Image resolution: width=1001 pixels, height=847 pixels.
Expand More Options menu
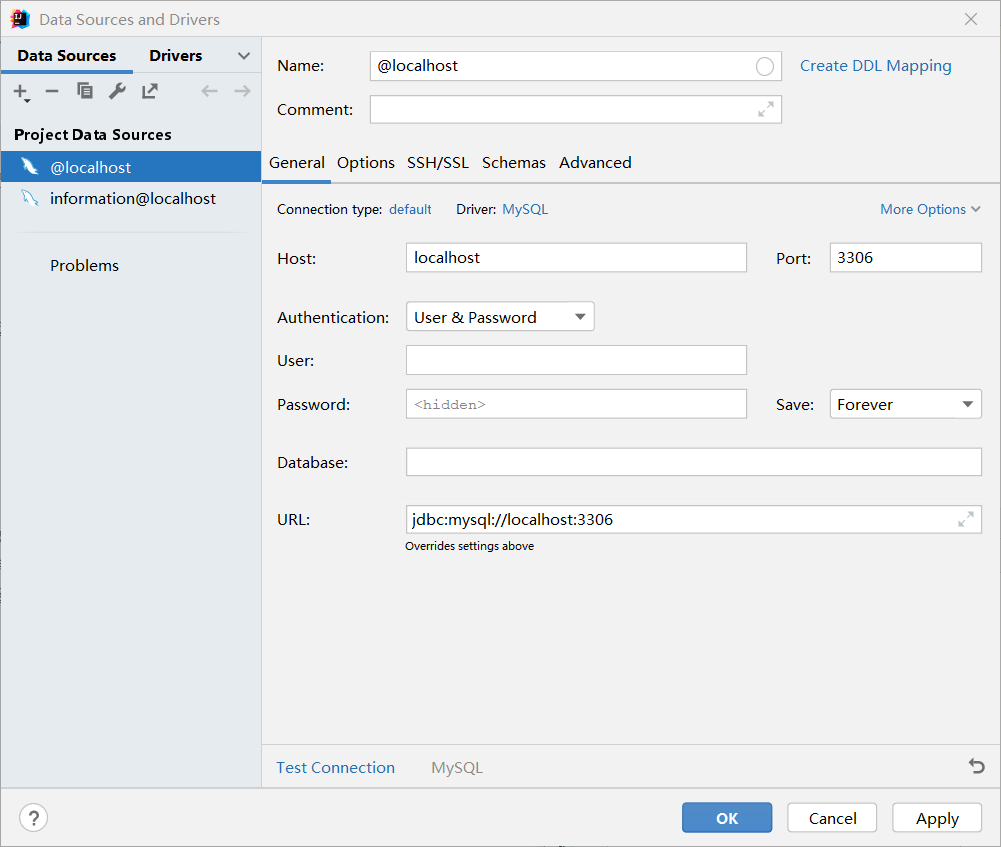(930, 209)
